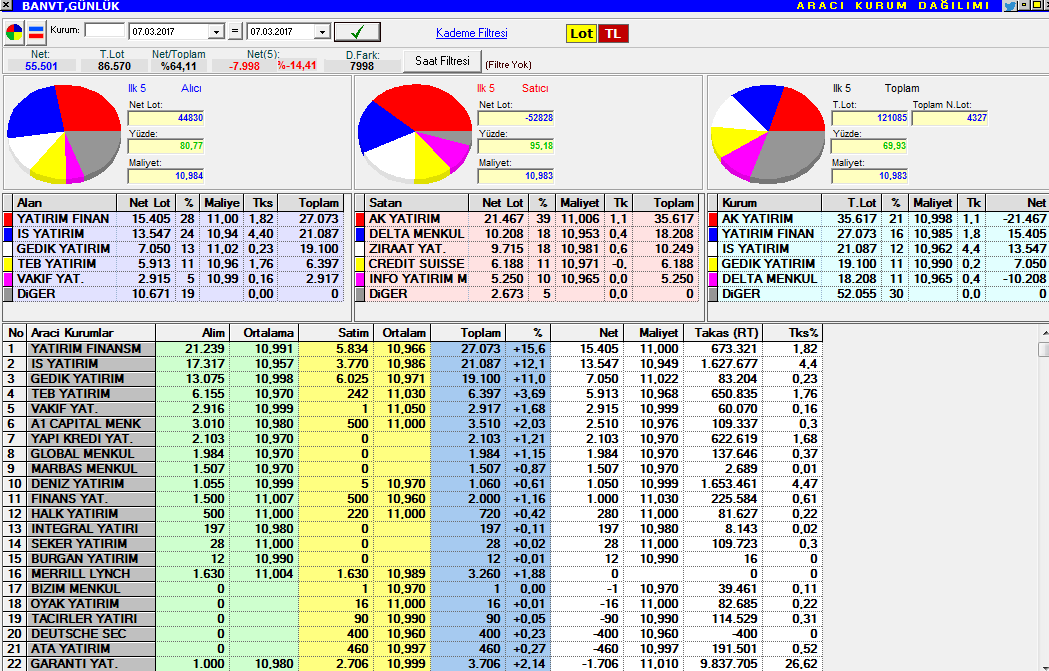
Task: Select the GARANTI YAT. row
Action: click(413, 664)
